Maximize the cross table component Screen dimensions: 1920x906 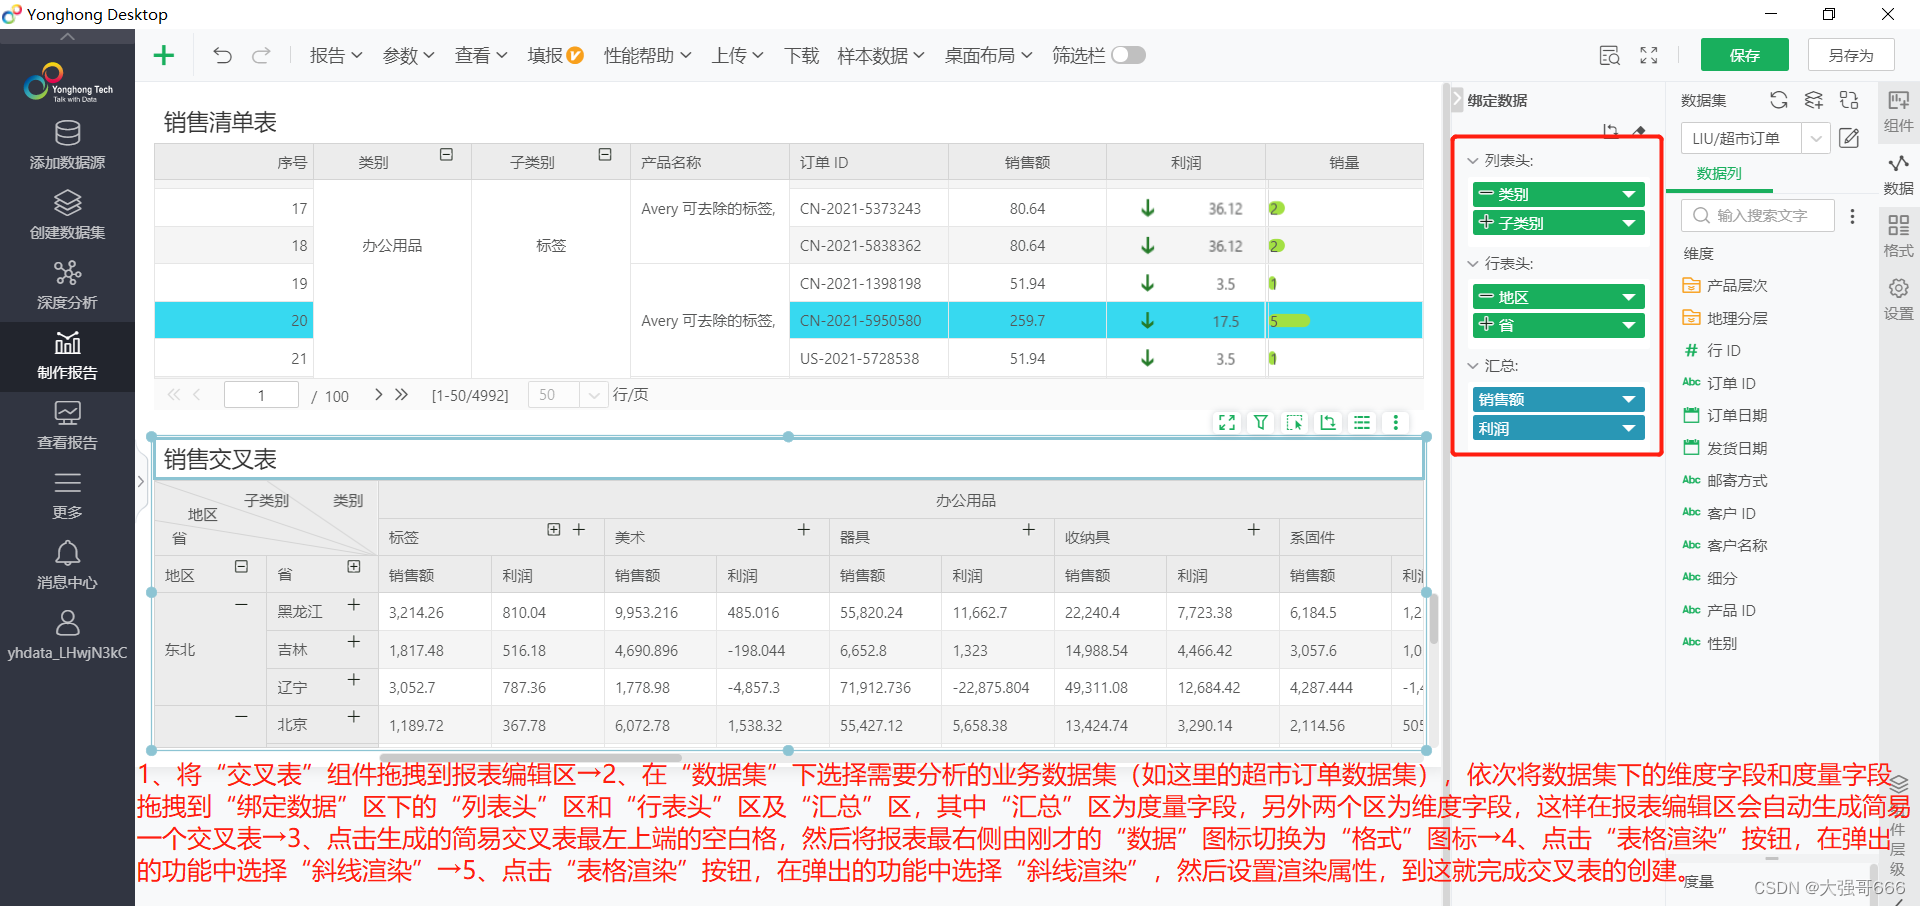tap(1227, 423)
